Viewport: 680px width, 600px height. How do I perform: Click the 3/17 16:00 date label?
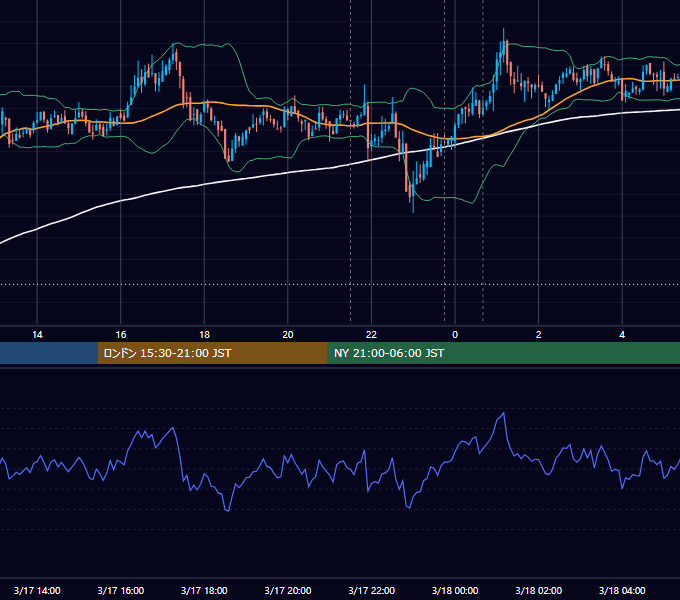(x=121, y=590)
